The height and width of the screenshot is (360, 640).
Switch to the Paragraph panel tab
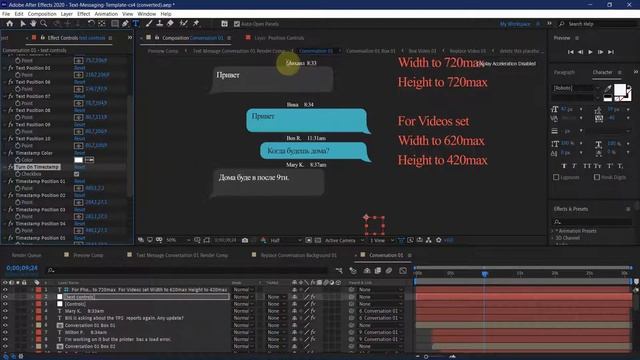[x=564, y=72]
